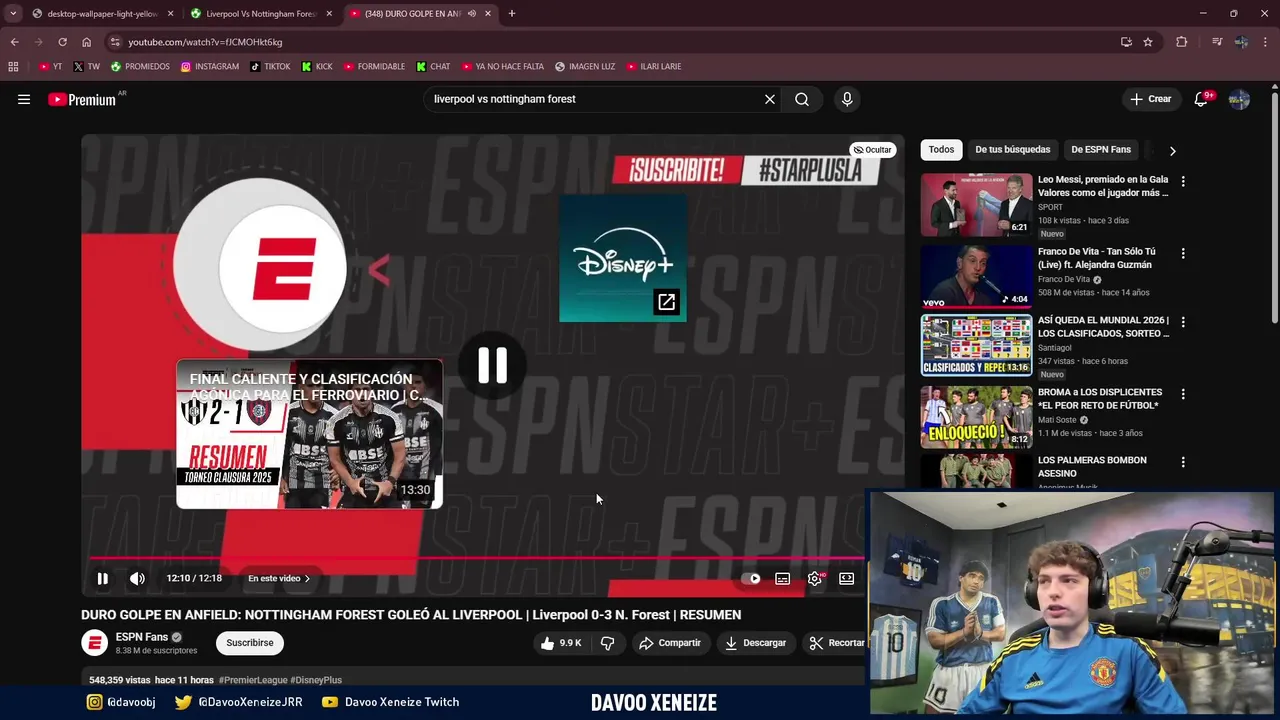Click the #PremierLeague hashtag
This screenshot has width=1280, height=720.
(253, 680)
